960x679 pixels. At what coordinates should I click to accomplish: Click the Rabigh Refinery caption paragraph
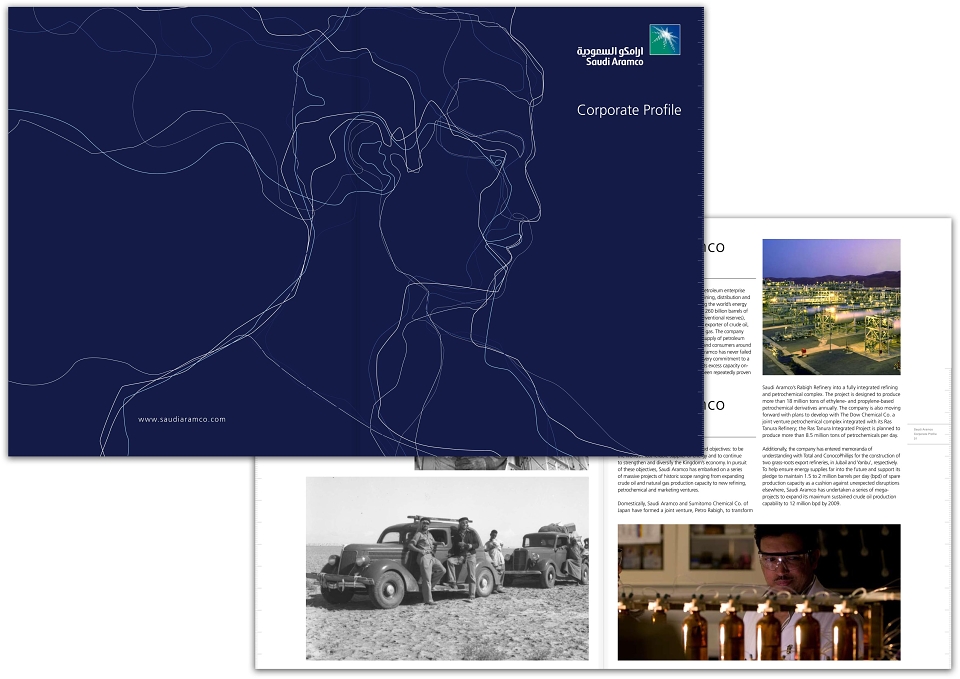831,411
